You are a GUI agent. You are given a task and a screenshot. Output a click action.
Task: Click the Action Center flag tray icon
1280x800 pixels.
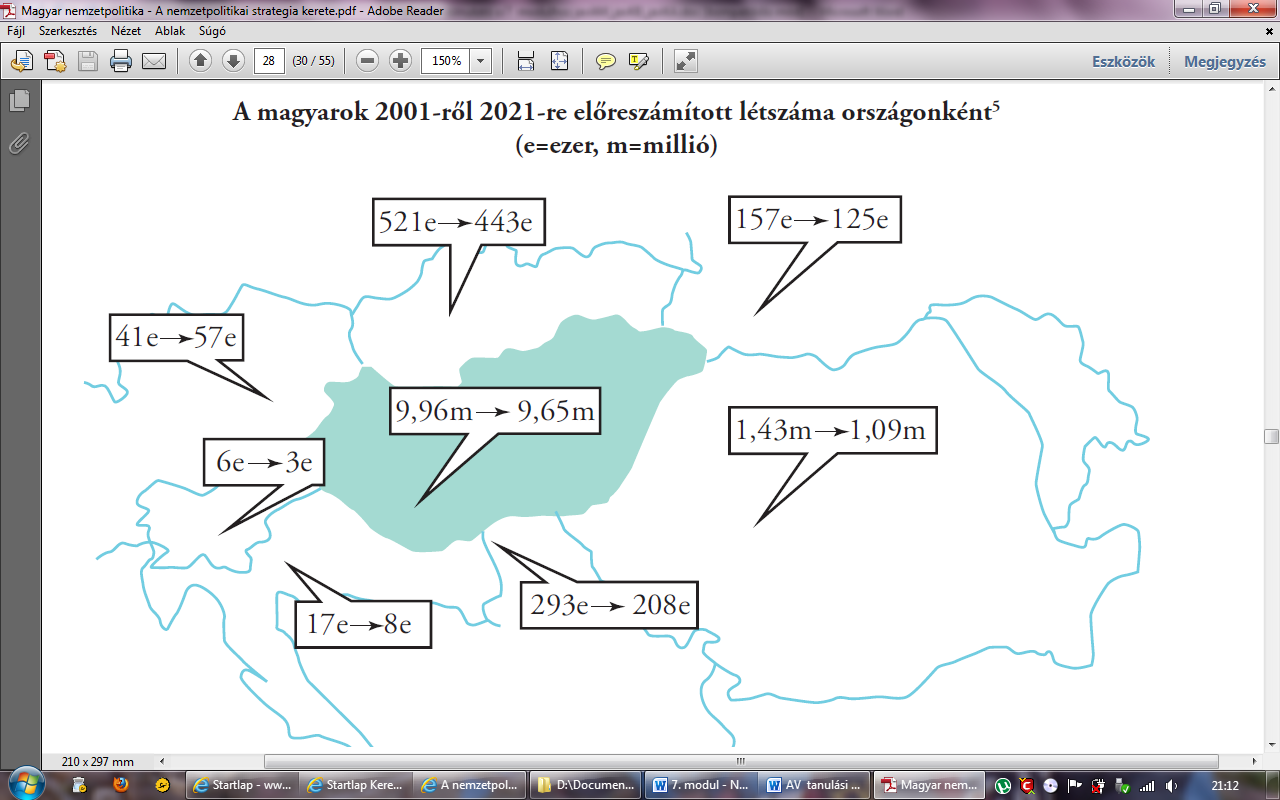1076,786
